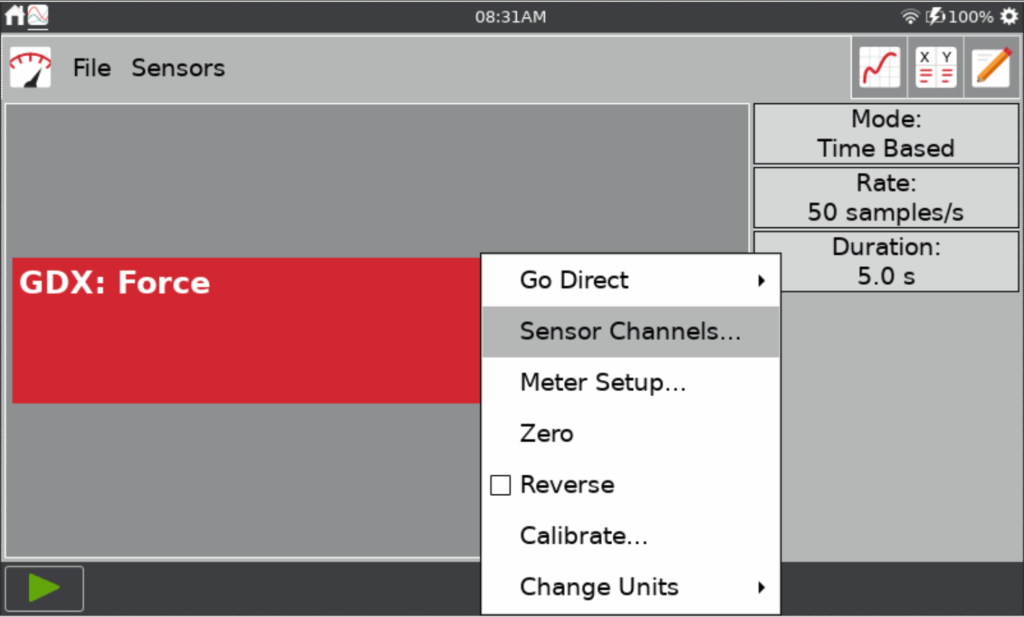Tap the 08:31AM clock
Viewport: 1024px width, 617px height.
click(511, 16)
